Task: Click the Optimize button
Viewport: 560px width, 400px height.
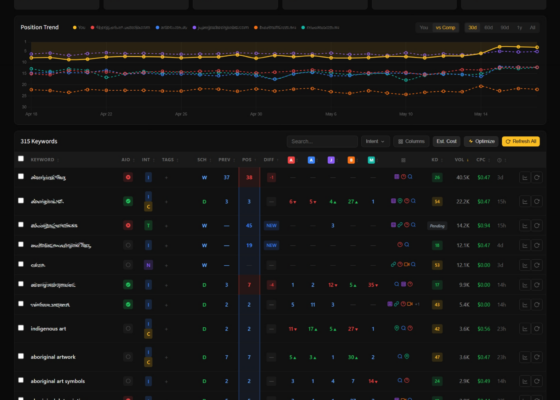Action: click(481, 141)
